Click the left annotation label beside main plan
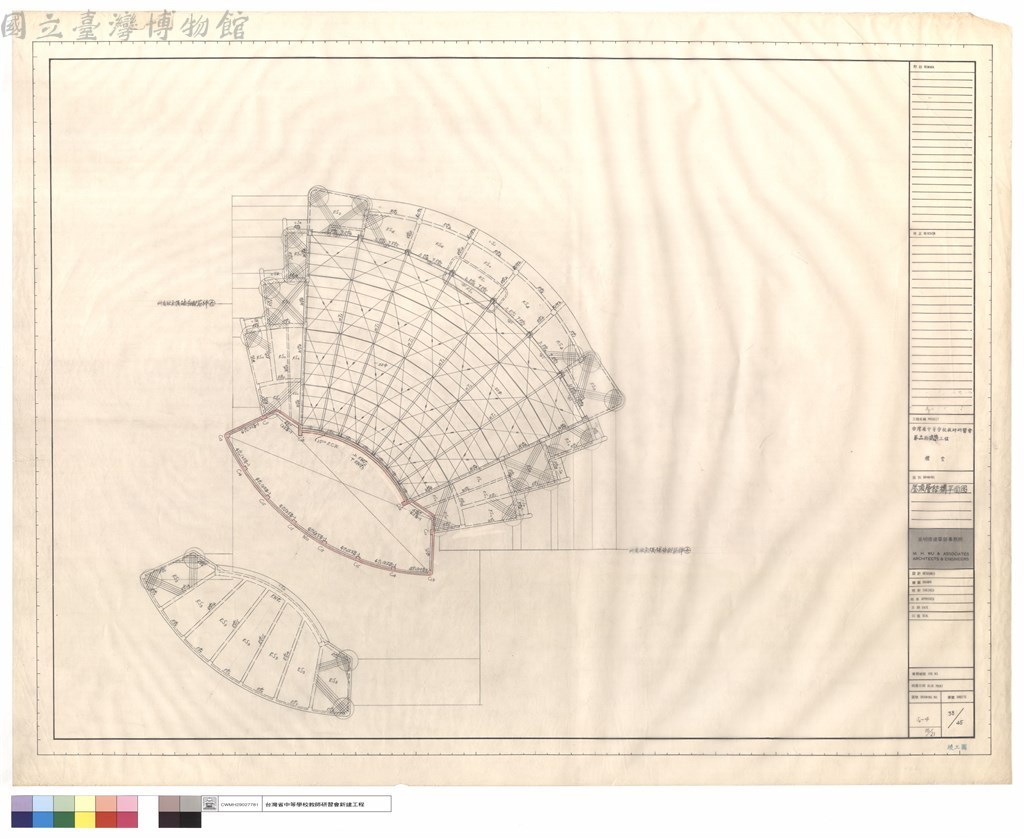 (x=189, y=303)
